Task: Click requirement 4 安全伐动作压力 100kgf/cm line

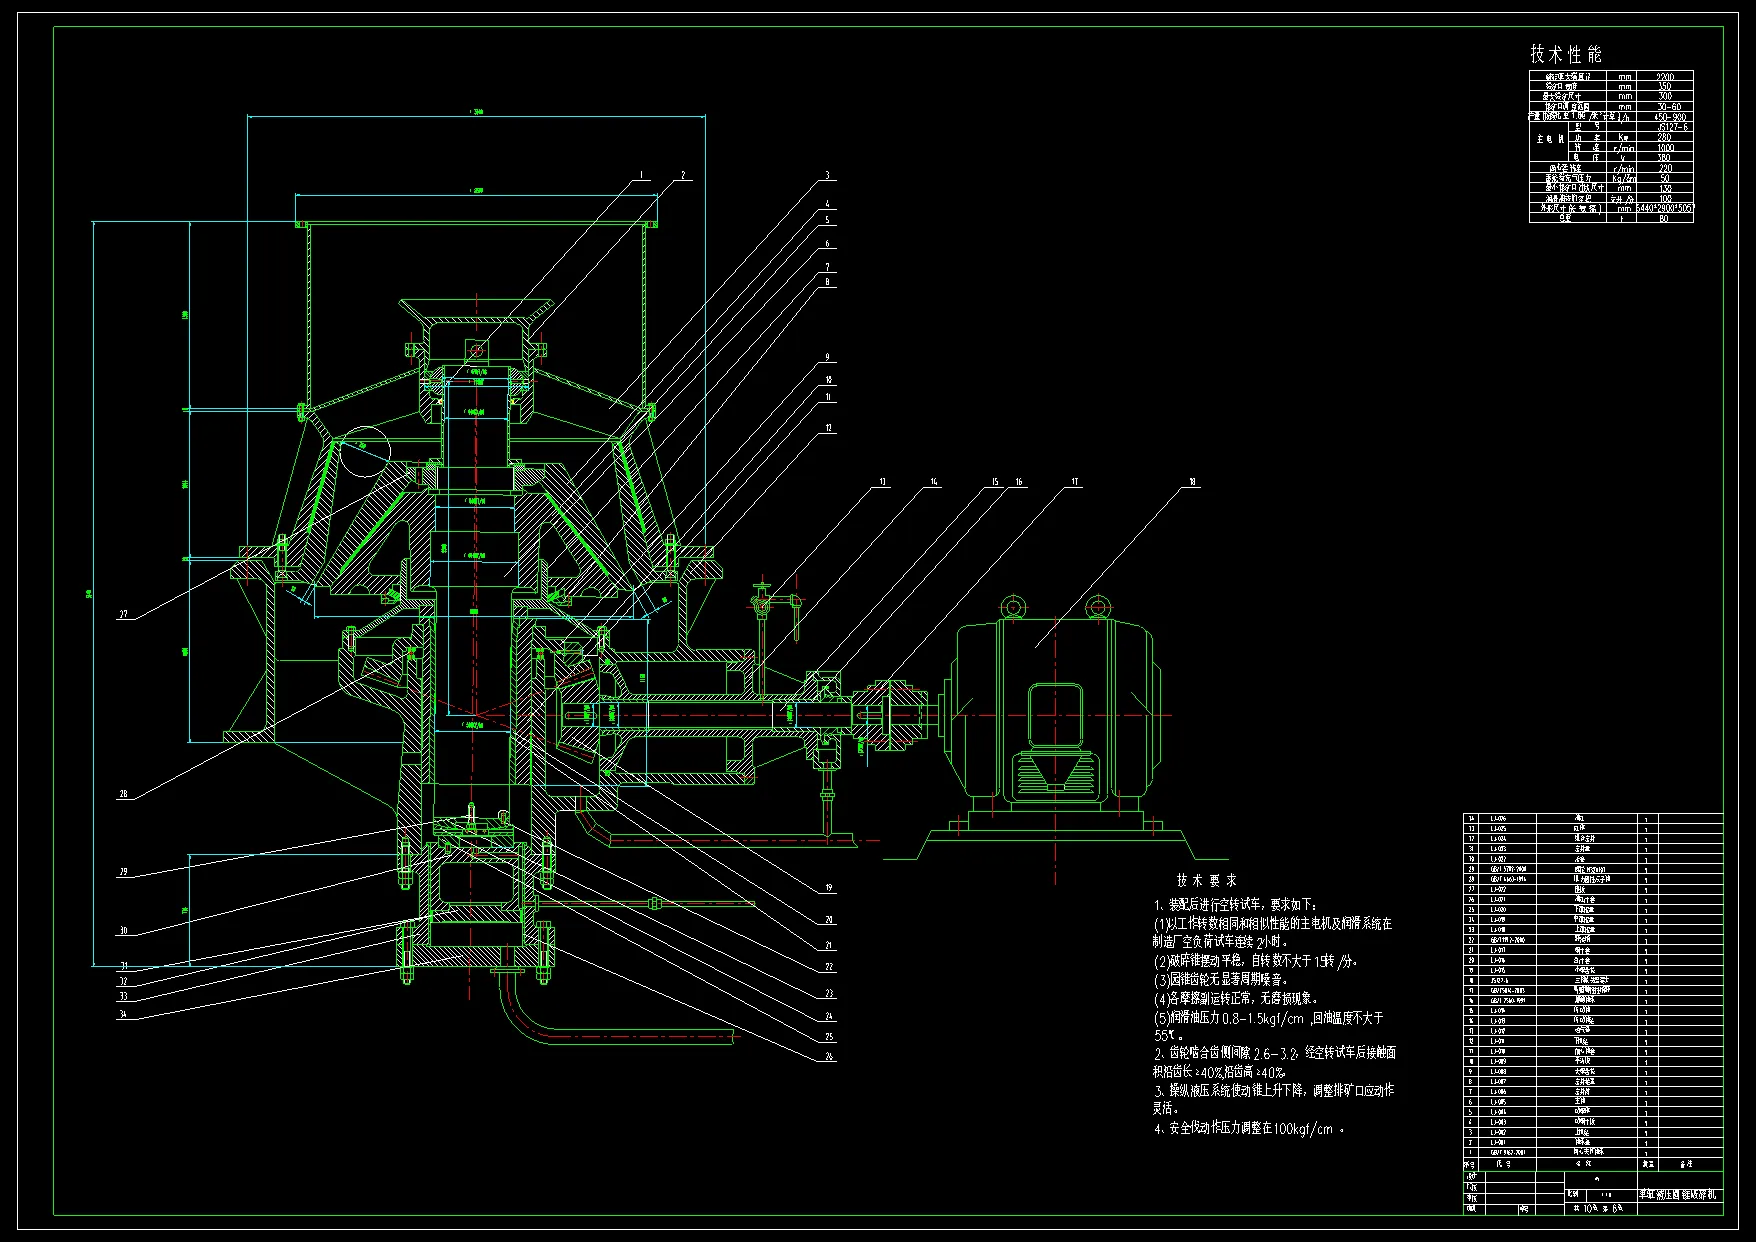Action: [1250, 1128]
